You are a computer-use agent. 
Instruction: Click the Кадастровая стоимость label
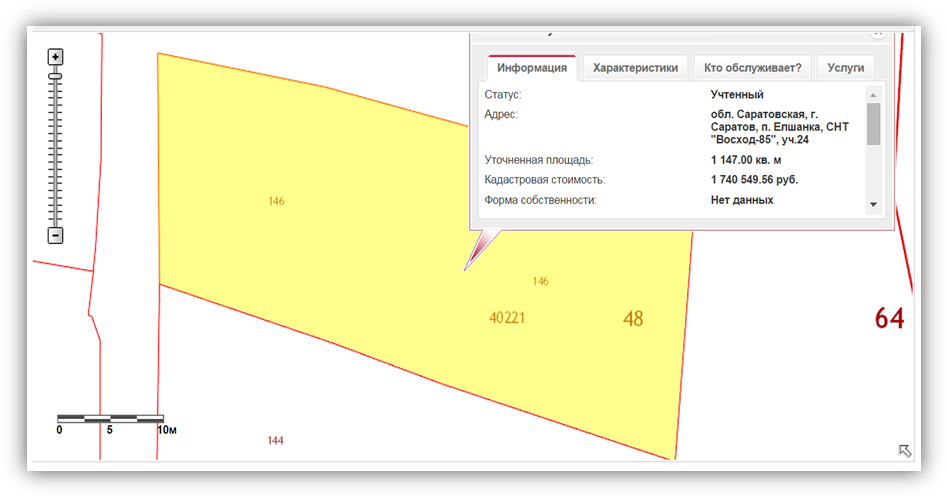click(545, 180)
